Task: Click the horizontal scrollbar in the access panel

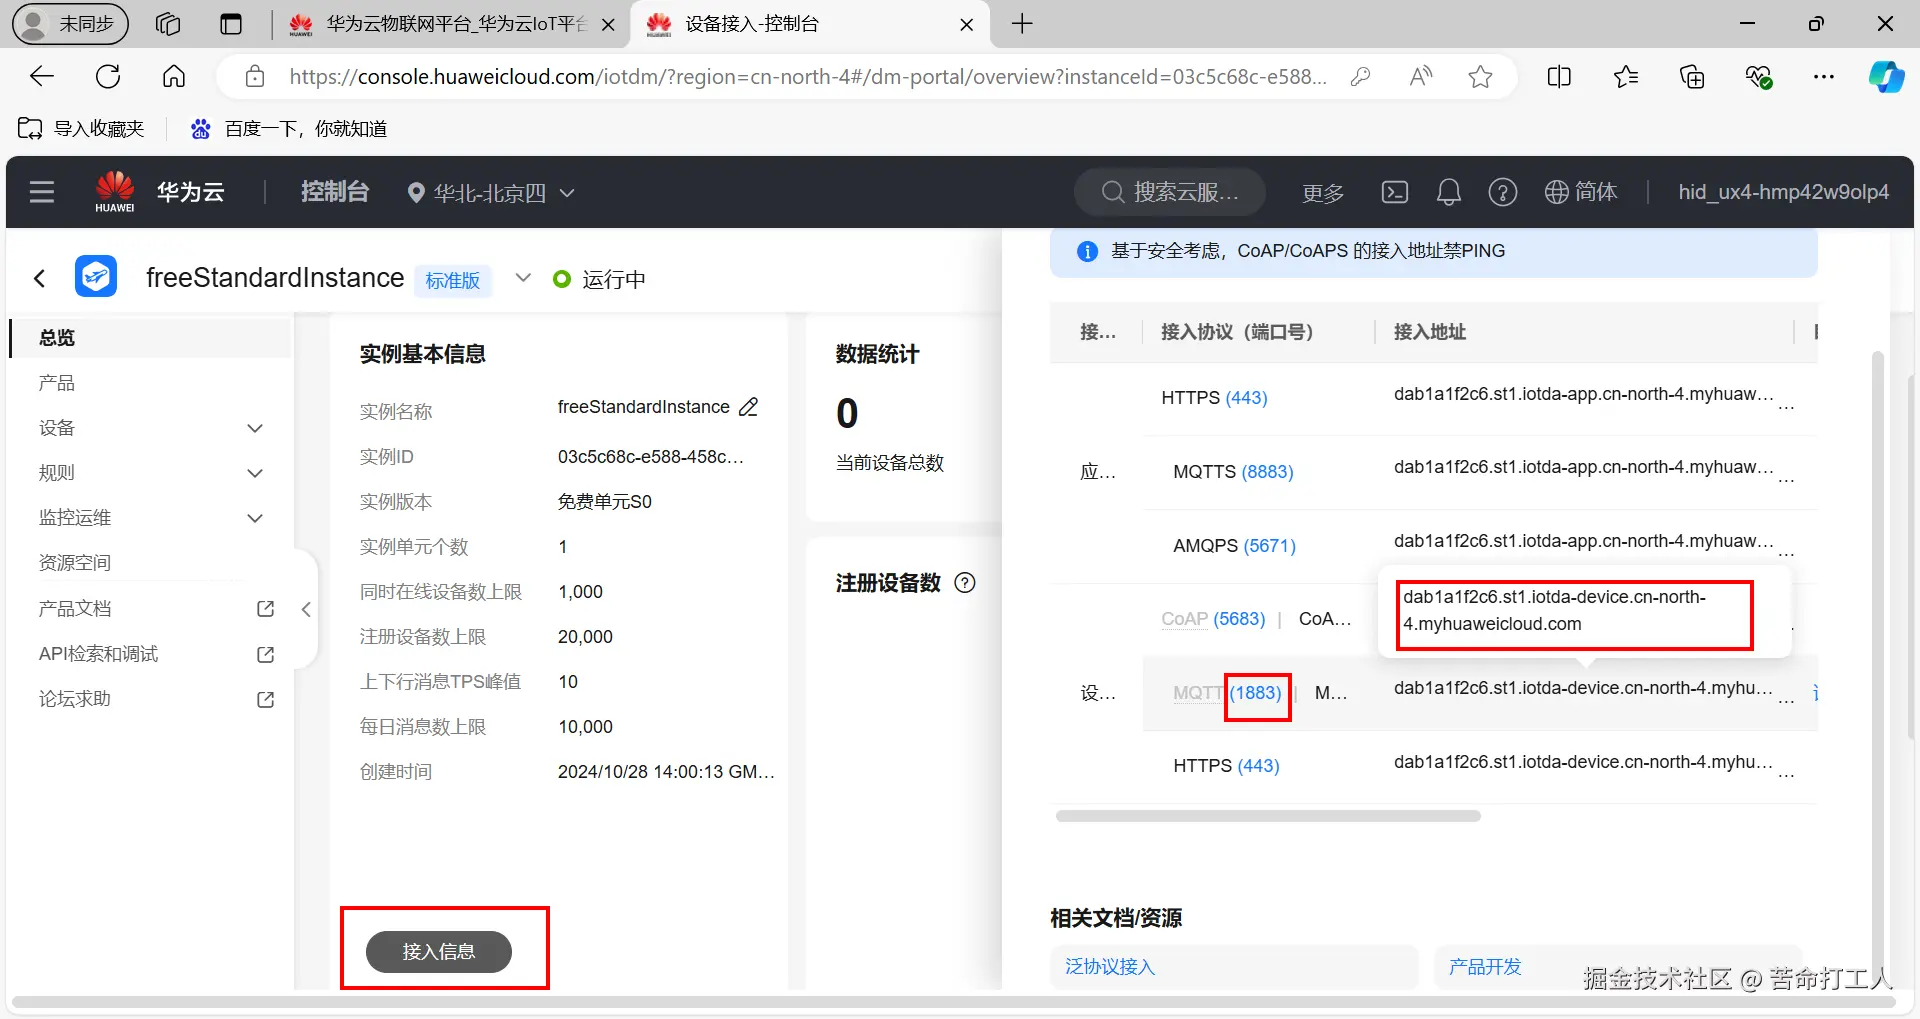Action: [1267, 815]
